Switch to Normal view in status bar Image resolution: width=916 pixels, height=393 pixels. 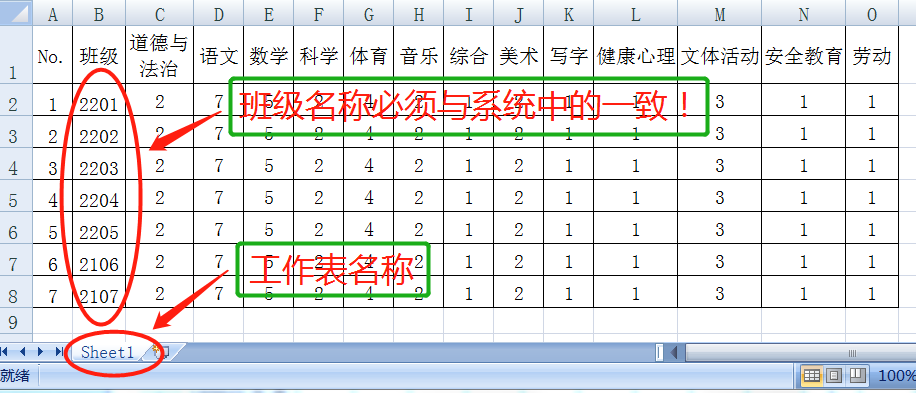[811, 375]
